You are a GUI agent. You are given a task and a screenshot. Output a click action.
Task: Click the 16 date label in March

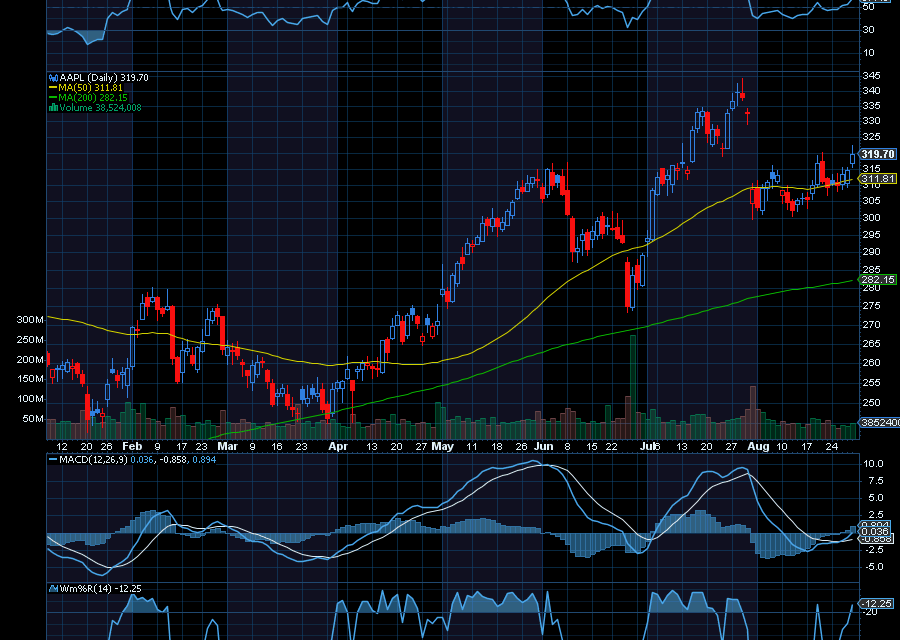277,447
